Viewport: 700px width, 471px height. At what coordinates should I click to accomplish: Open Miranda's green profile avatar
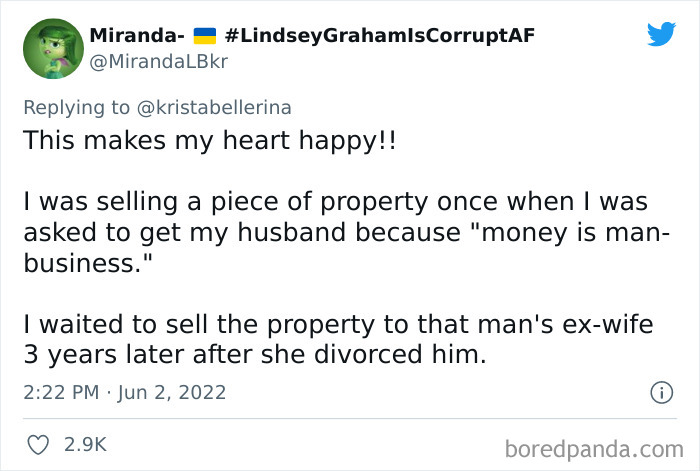click(x=52, y=49)
